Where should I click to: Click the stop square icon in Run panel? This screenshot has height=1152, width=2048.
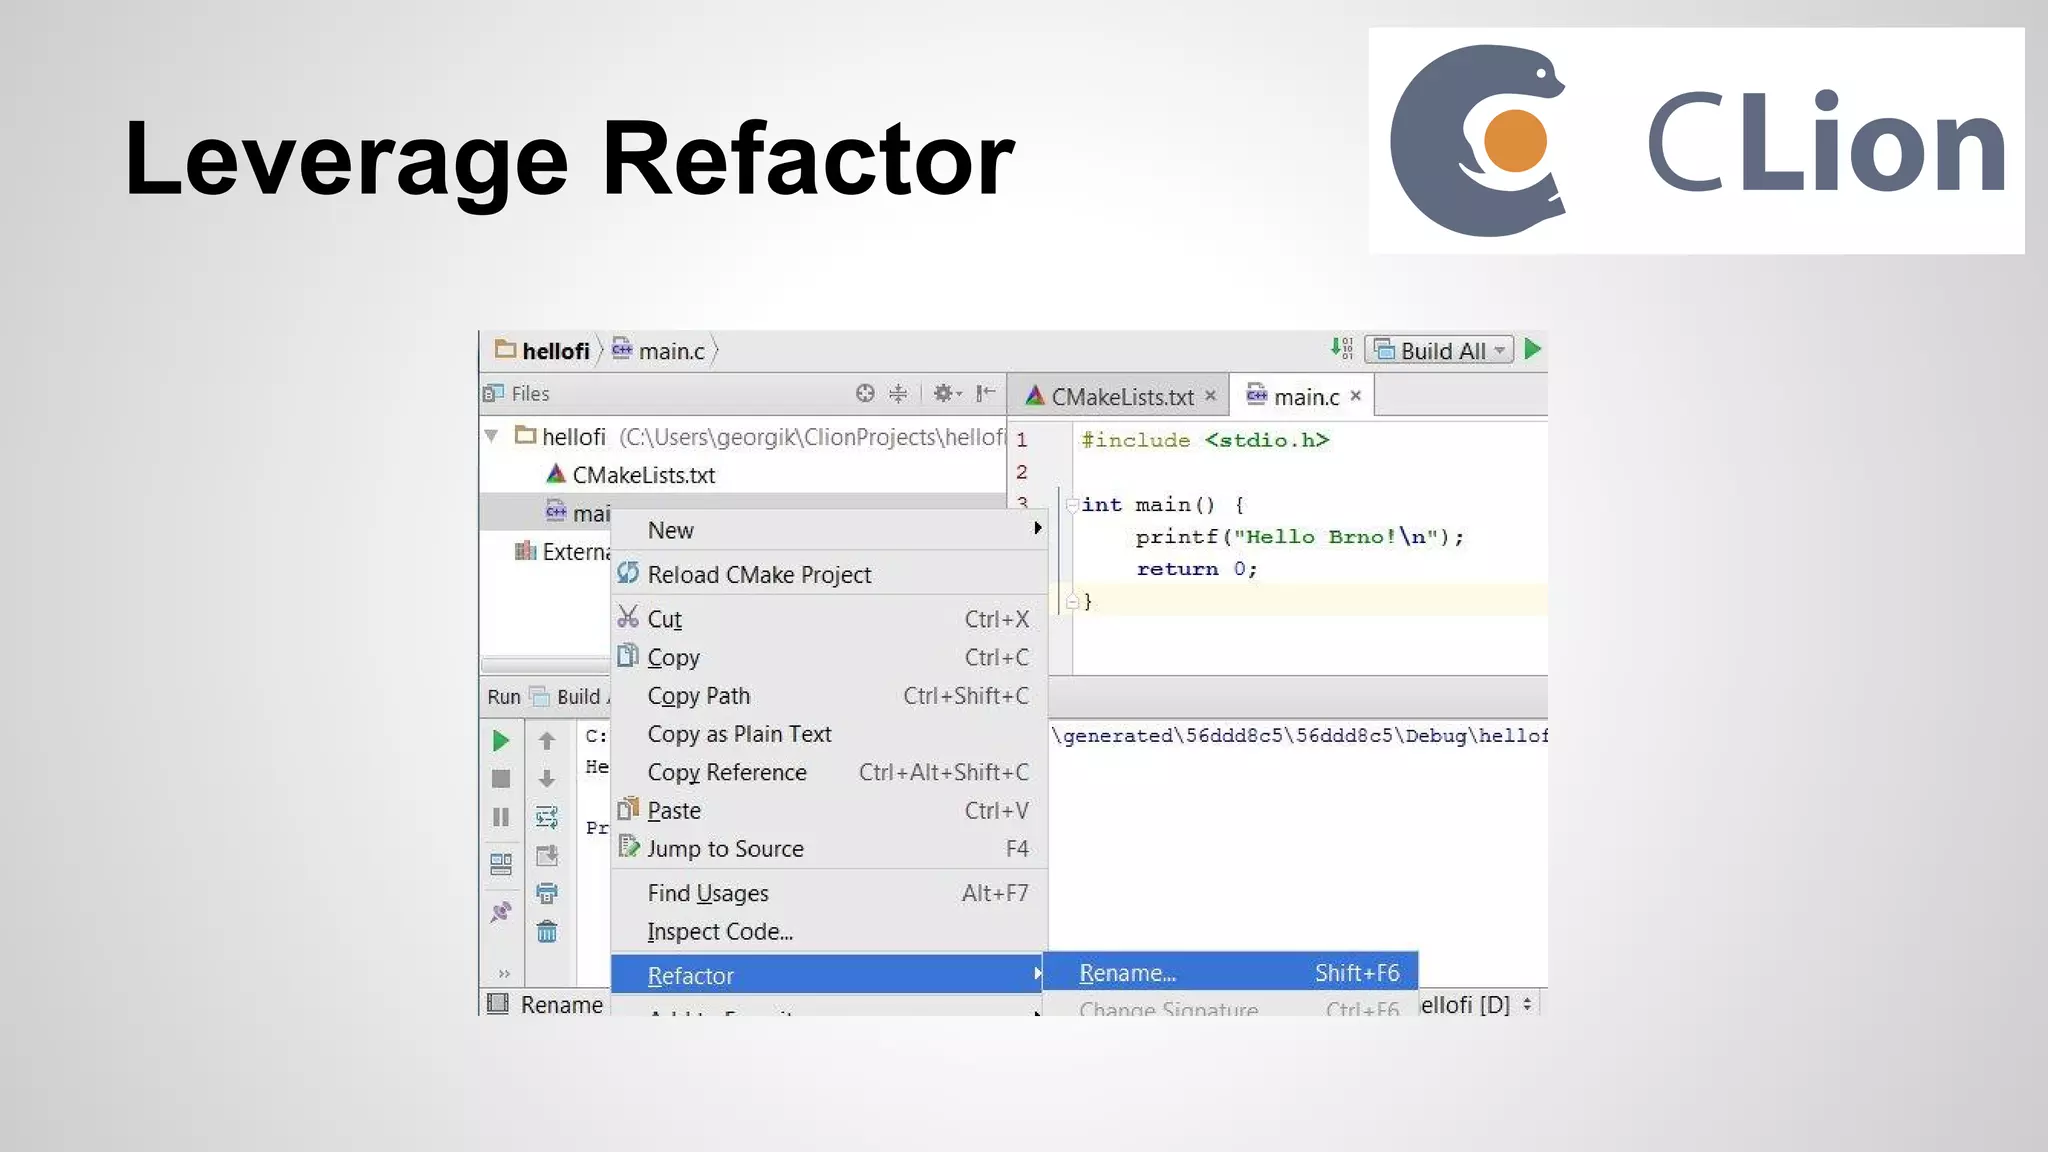501,778
